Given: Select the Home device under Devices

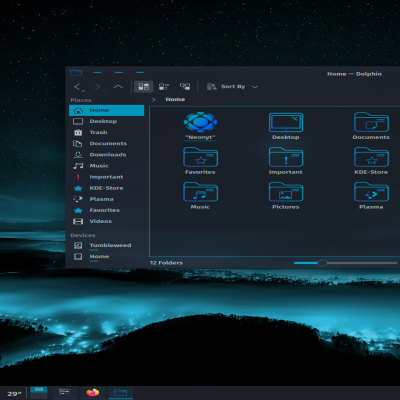Looking at the screenshot, I should [107, 257].
